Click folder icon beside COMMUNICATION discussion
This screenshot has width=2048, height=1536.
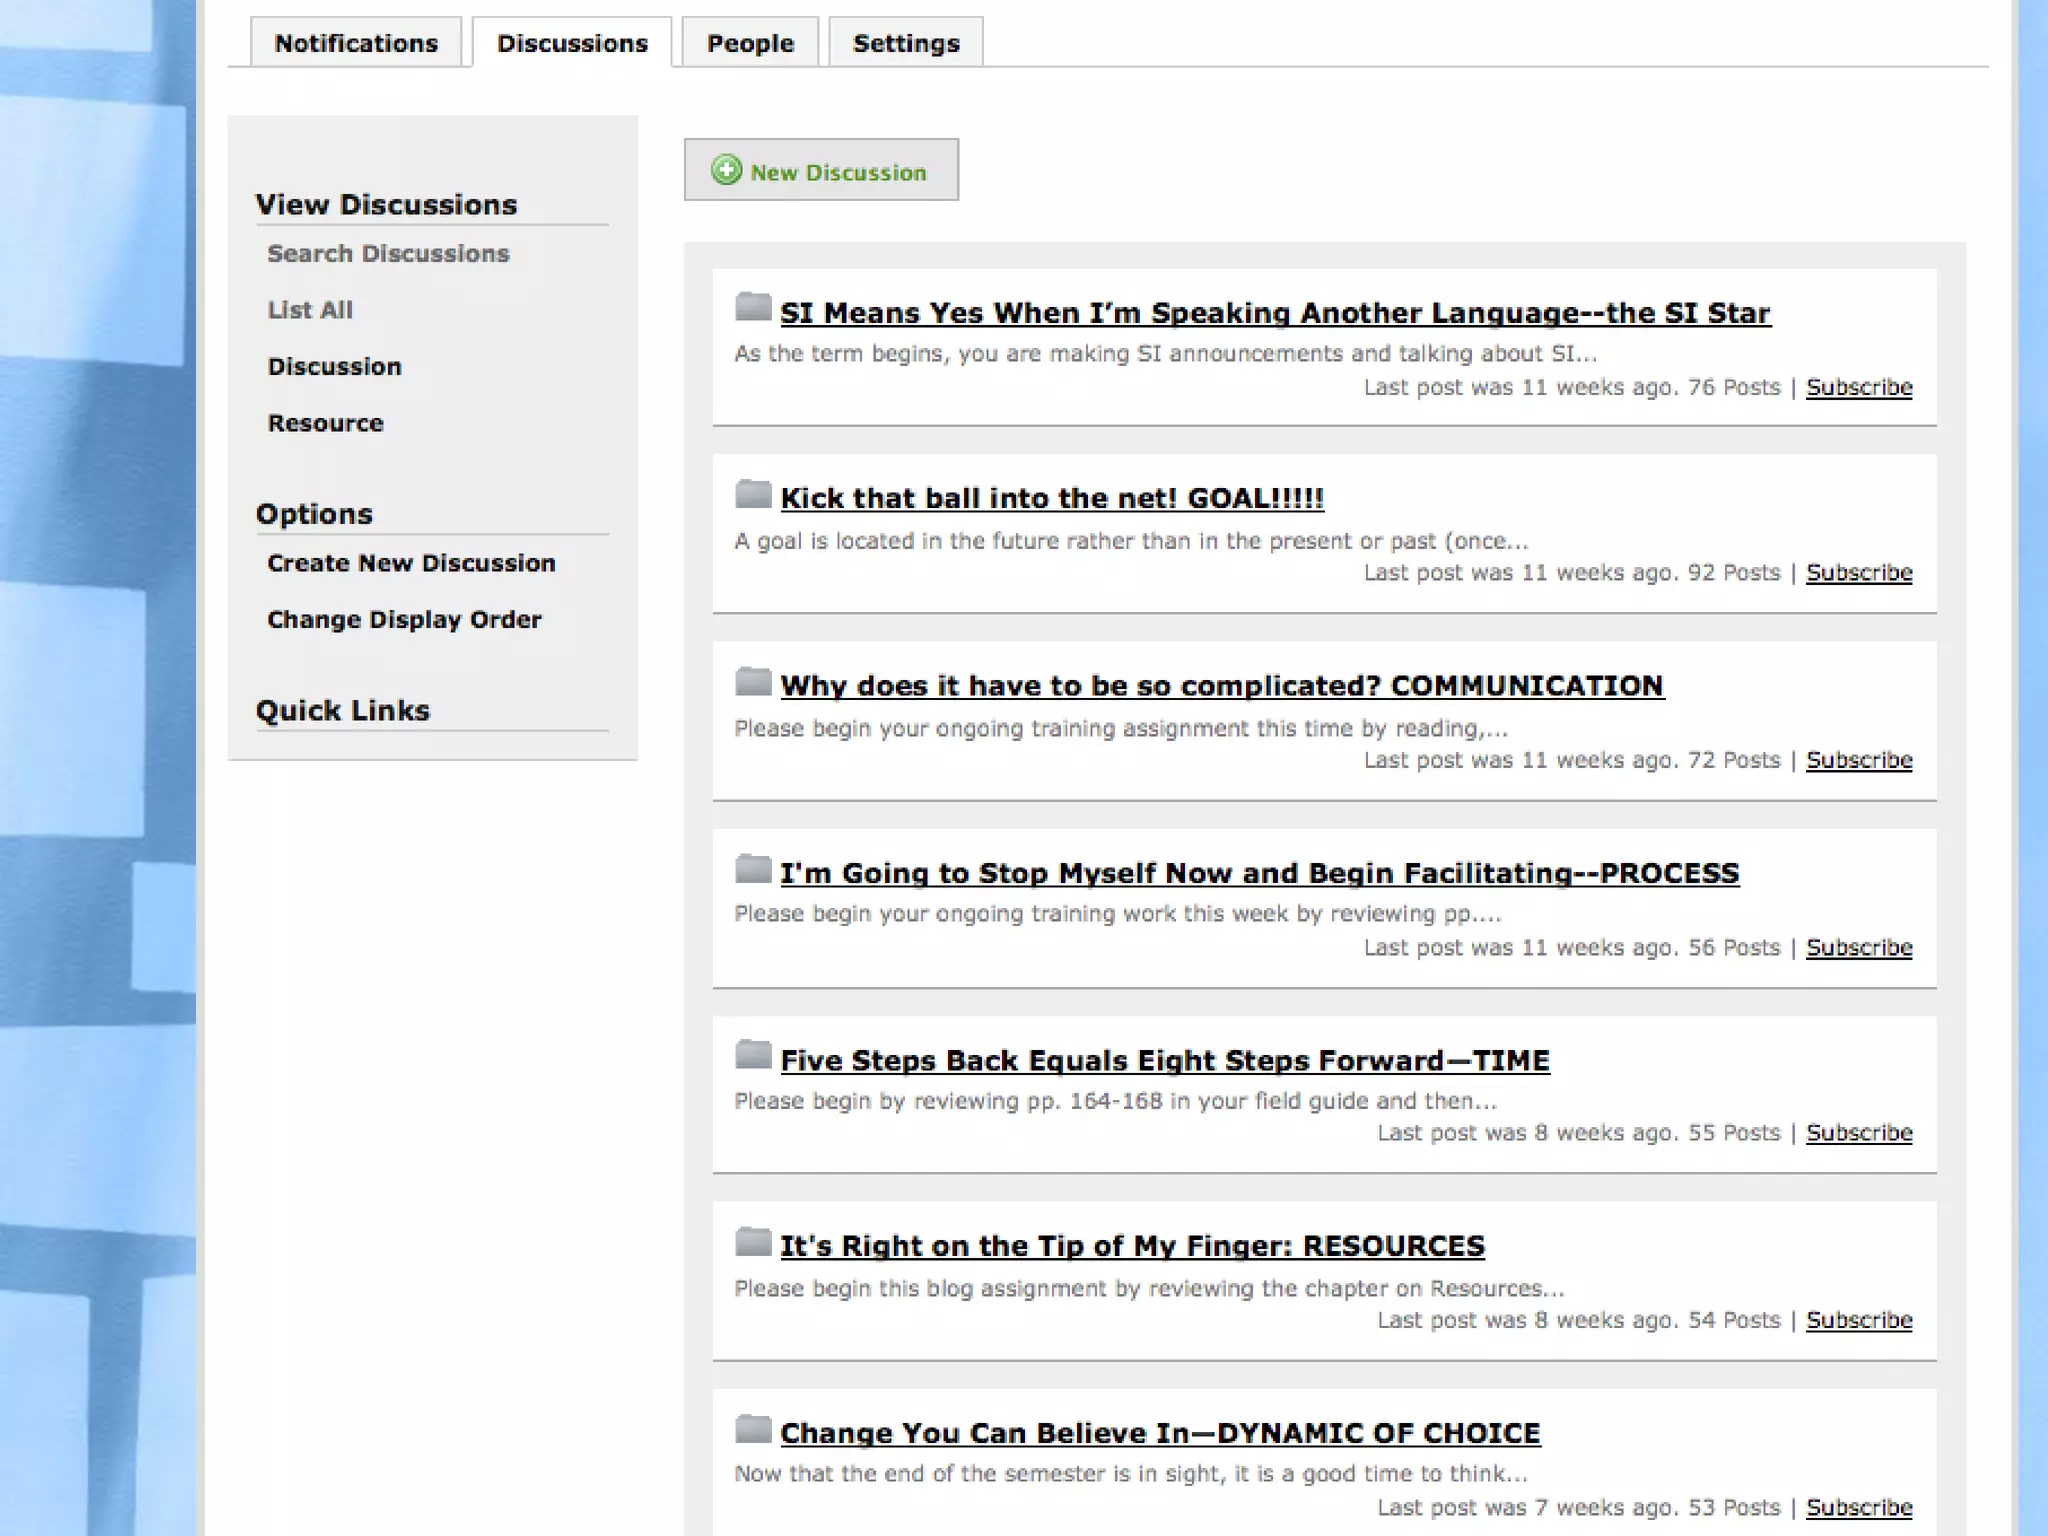[x=753, y=682]
